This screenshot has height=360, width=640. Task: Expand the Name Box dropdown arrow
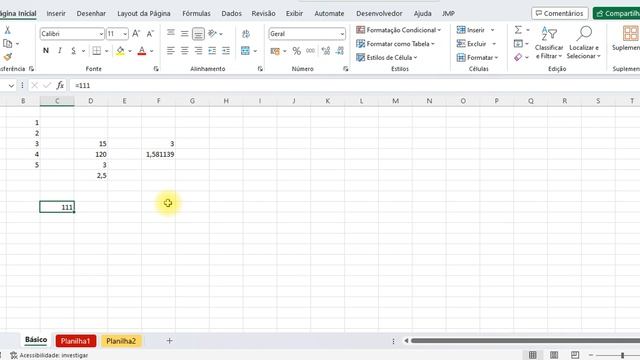pos(11,85)
